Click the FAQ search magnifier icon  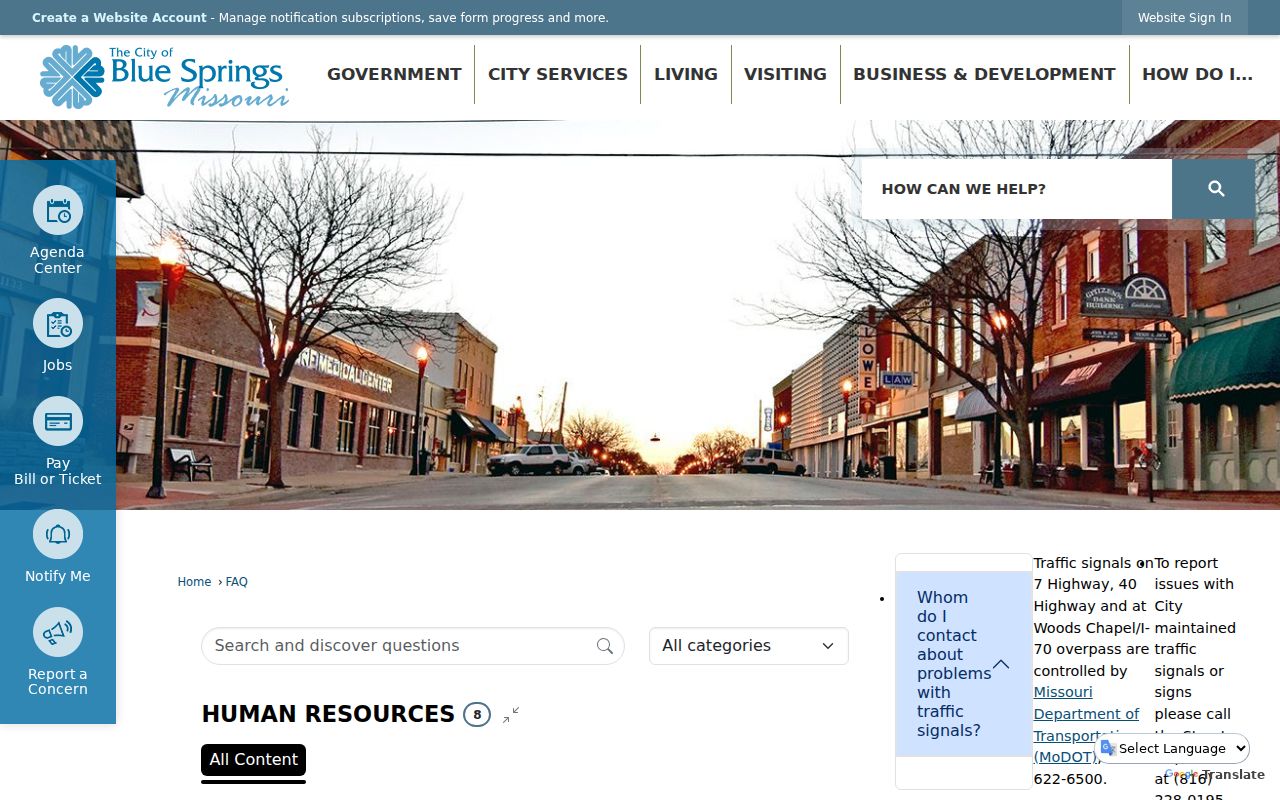pos(605,646)
